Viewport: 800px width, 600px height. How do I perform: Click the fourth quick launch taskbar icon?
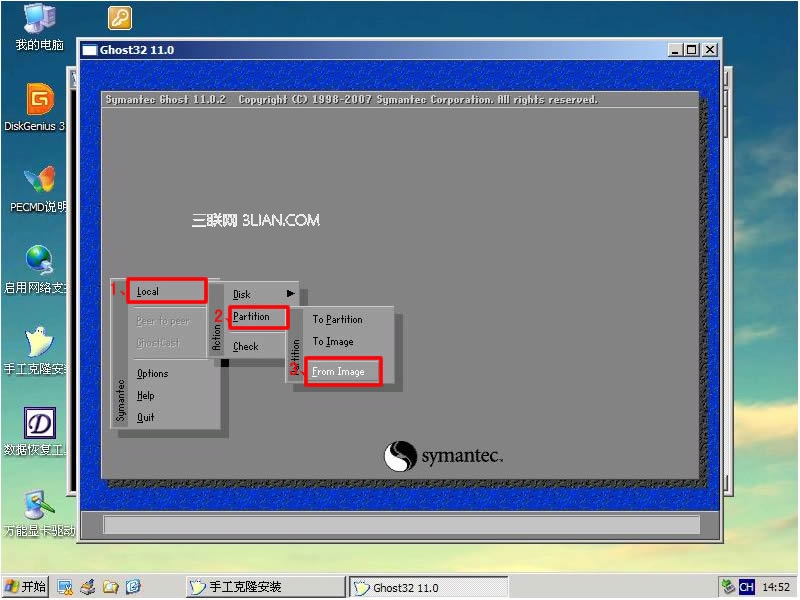[x=133, y=587]
